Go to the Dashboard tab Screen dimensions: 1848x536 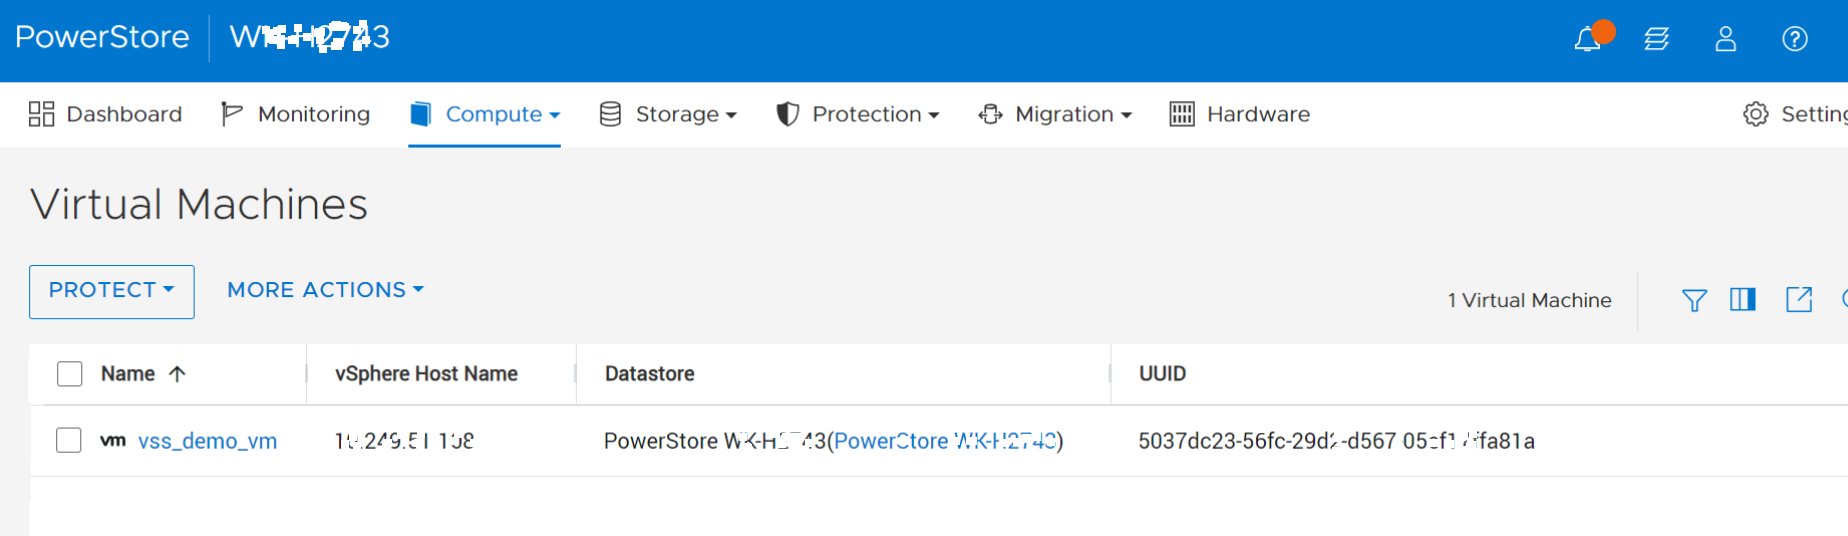[x=106, y=114]
